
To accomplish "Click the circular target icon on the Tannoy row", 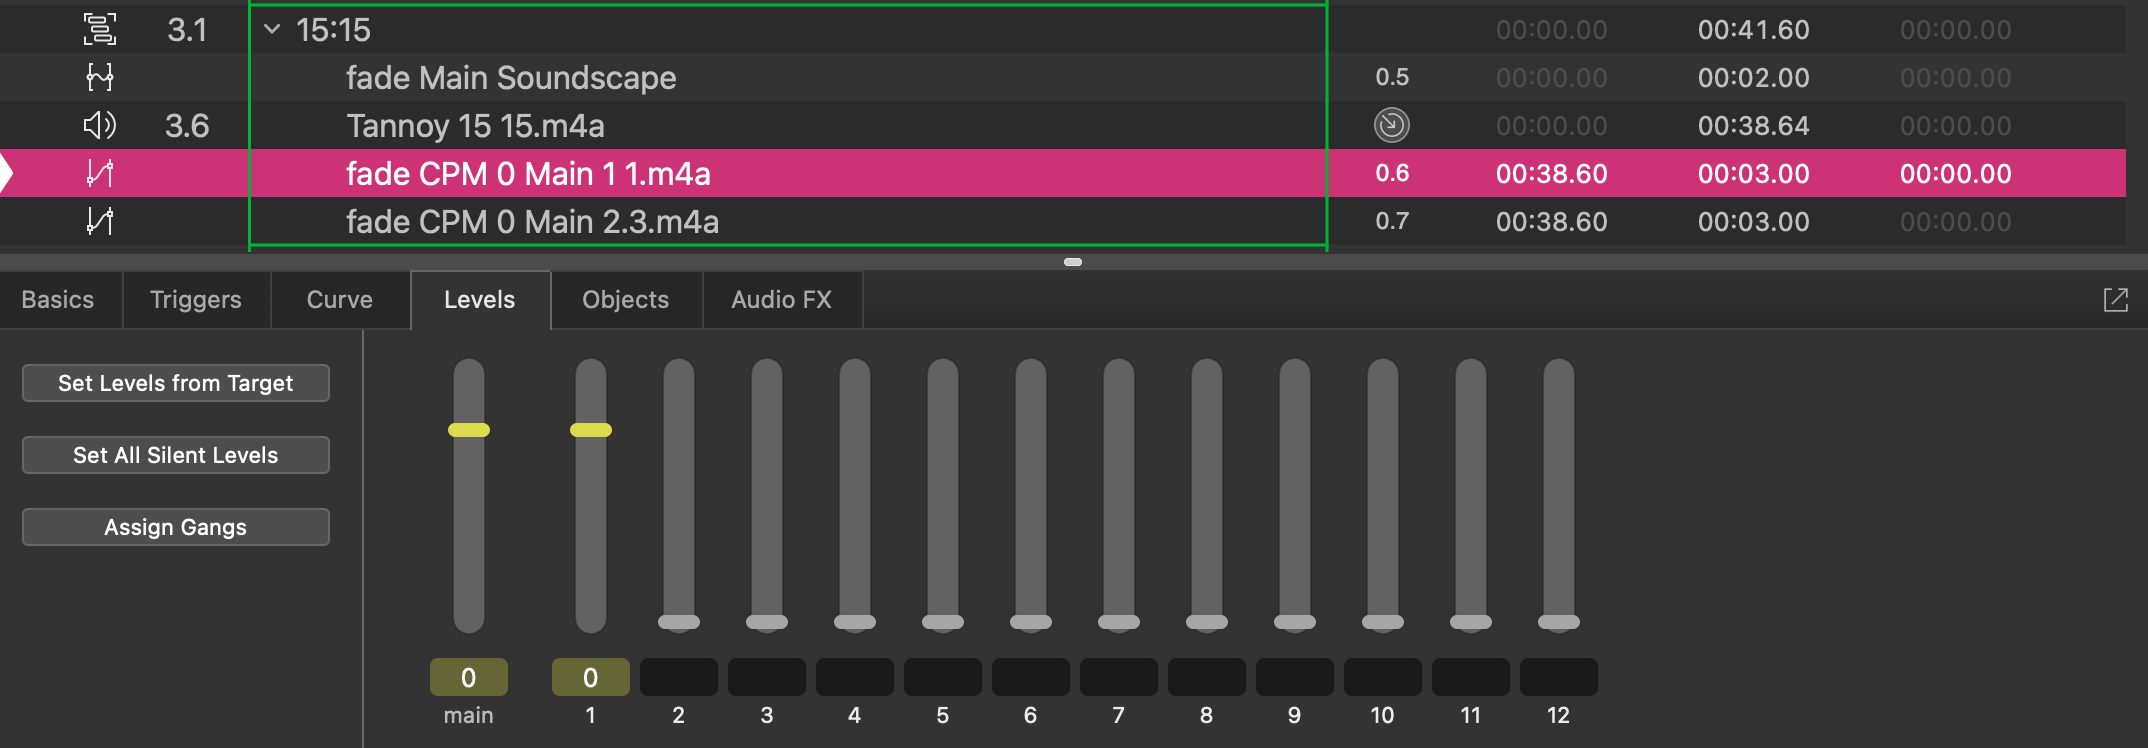I will click(1392, 125).
